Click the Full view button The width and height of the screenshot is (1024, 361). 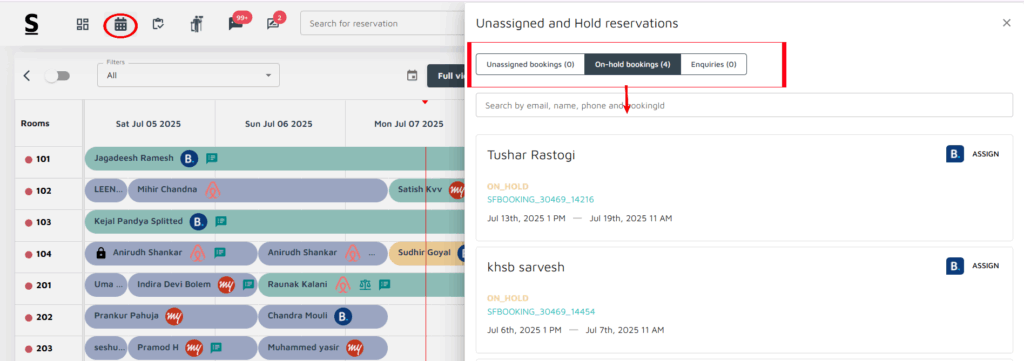[446, 76]
